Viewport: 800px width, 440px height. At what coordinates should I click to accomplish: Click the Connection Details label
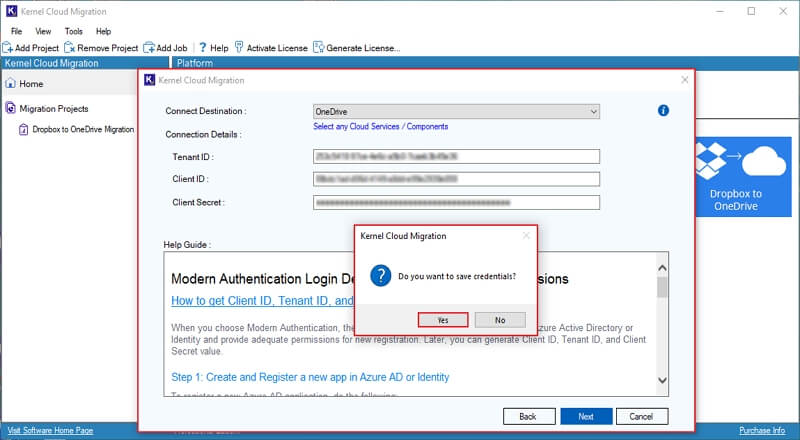point(204,134)
